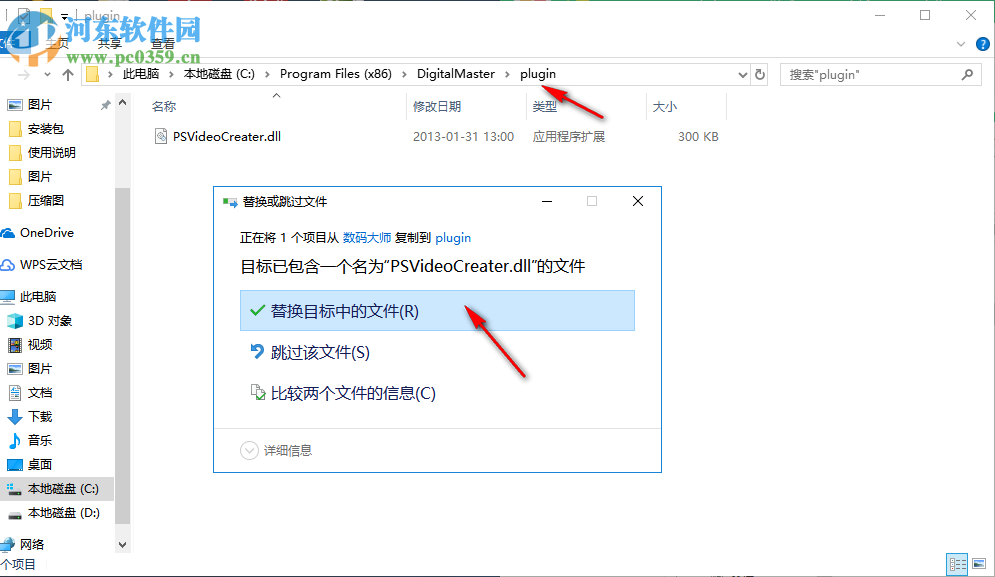
Task: Open recent locations dropdown arrow
Action: click(x=47, y=74)
